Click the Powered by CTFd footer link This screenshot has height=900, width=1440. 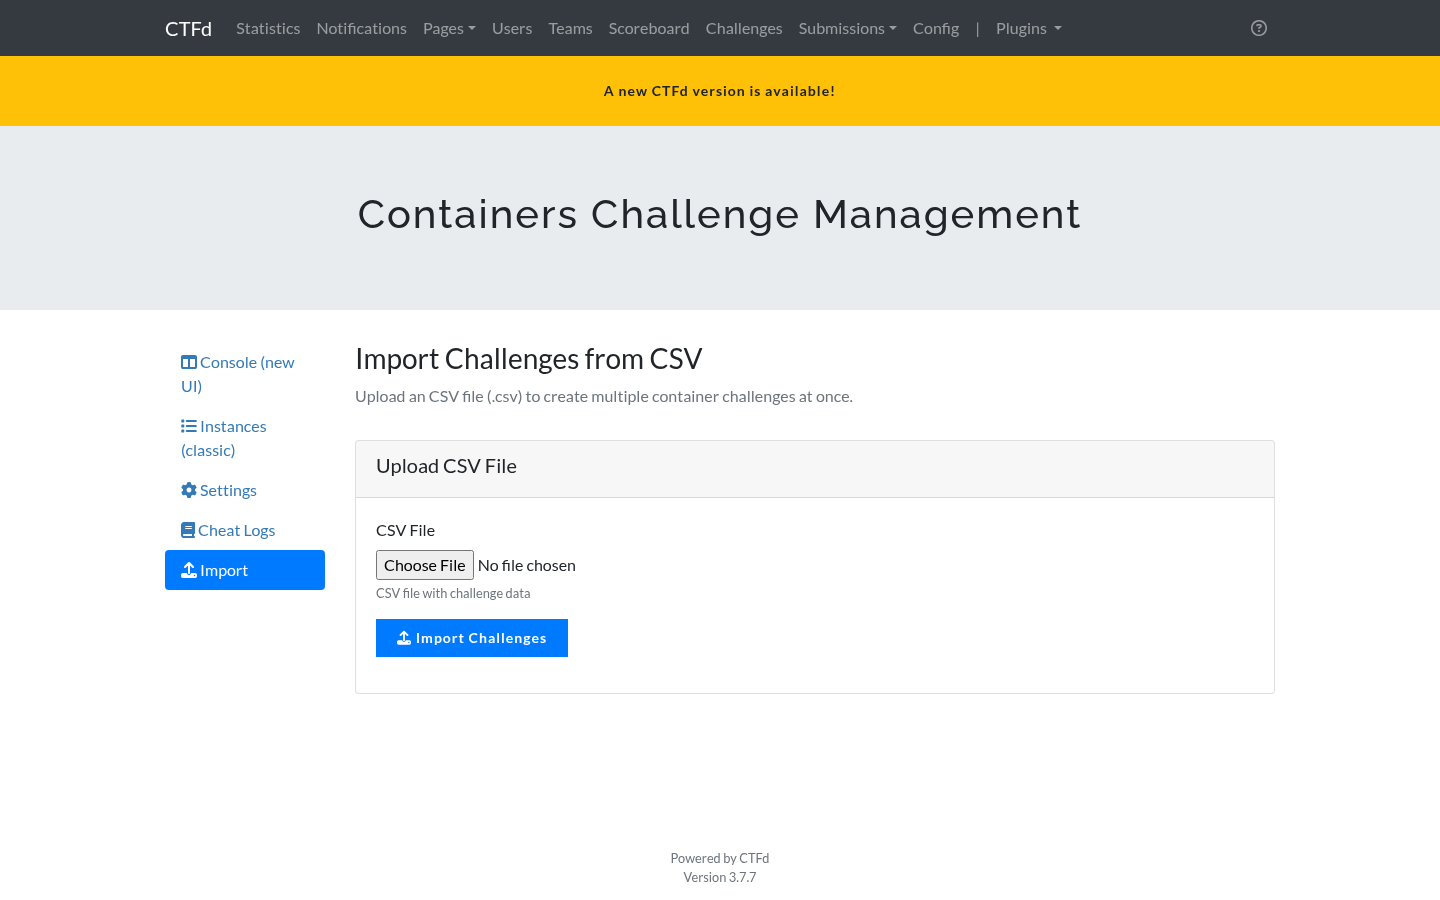720,858
